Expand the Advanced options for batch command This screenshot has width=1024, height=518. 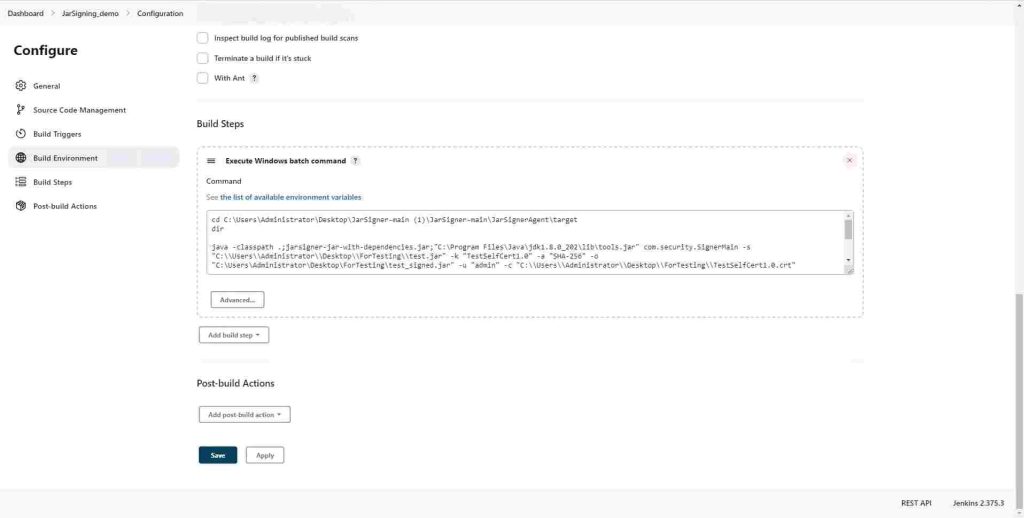click(237, 299)
